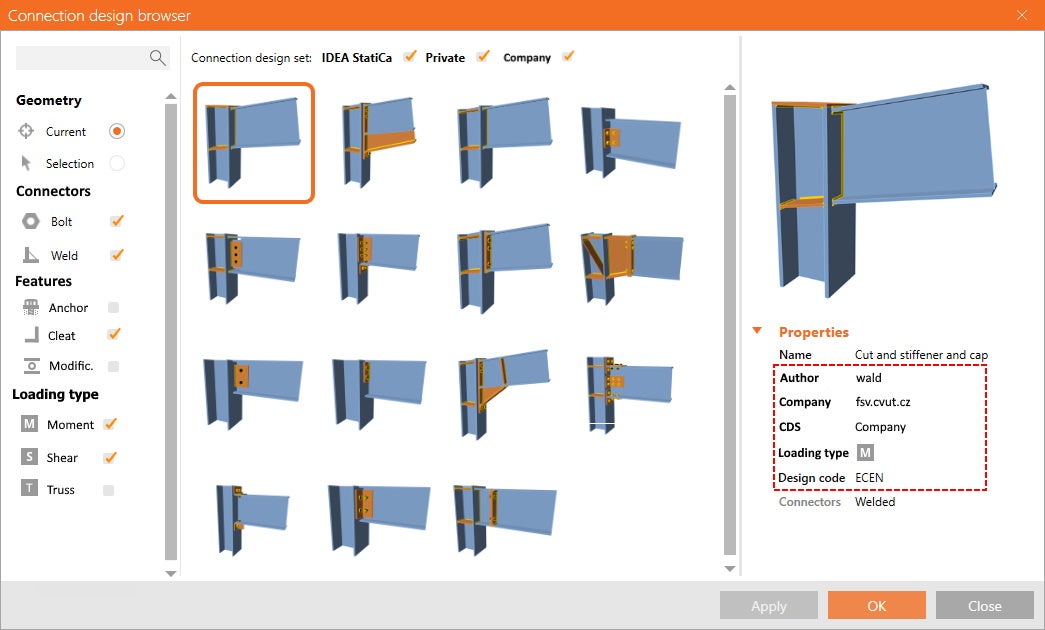Click the Apply button

(x=768, y=605)
